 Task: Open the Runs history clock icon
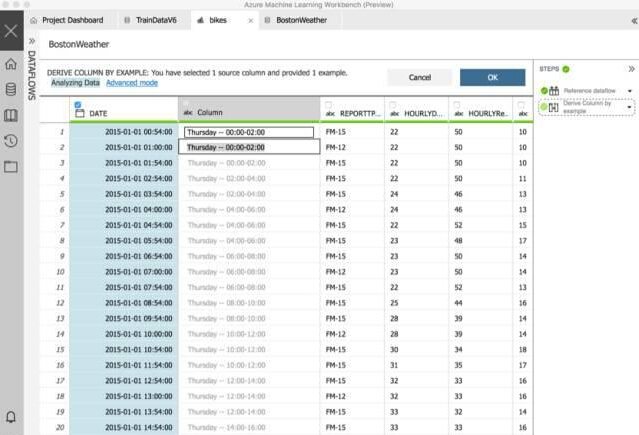coord(11,141)
